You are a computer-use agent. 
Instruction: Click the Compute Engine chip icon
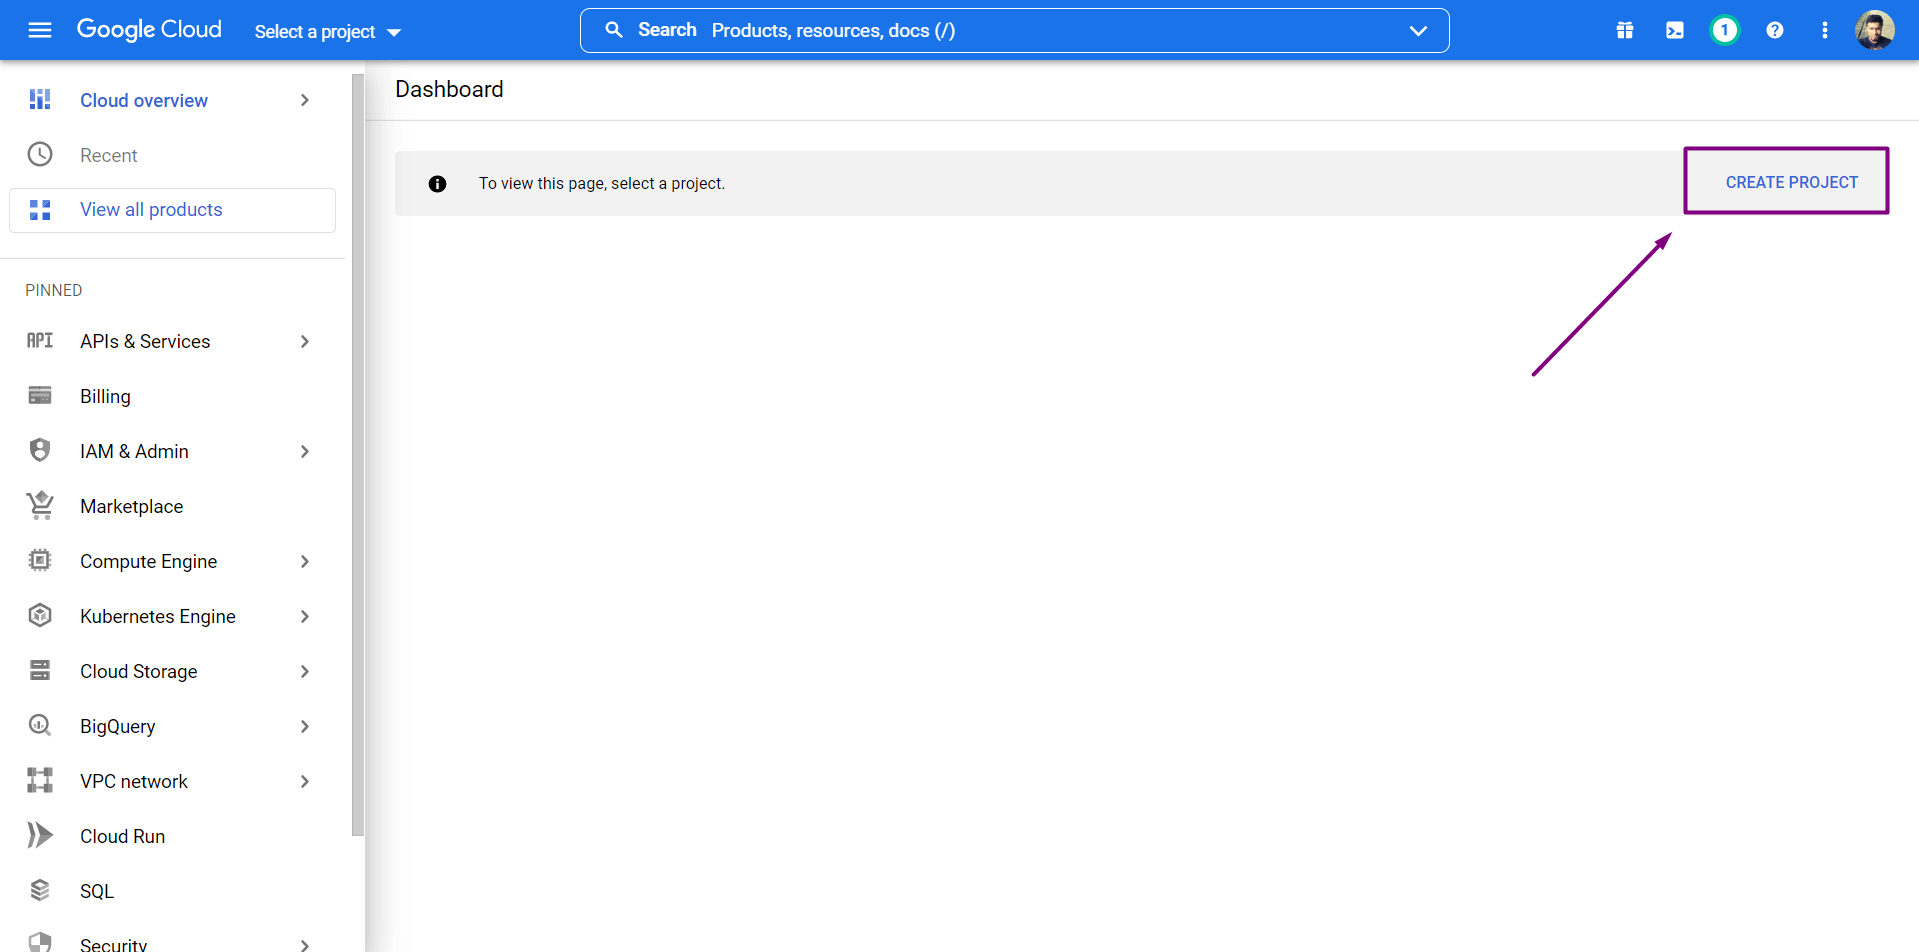(x=40, y=560)
